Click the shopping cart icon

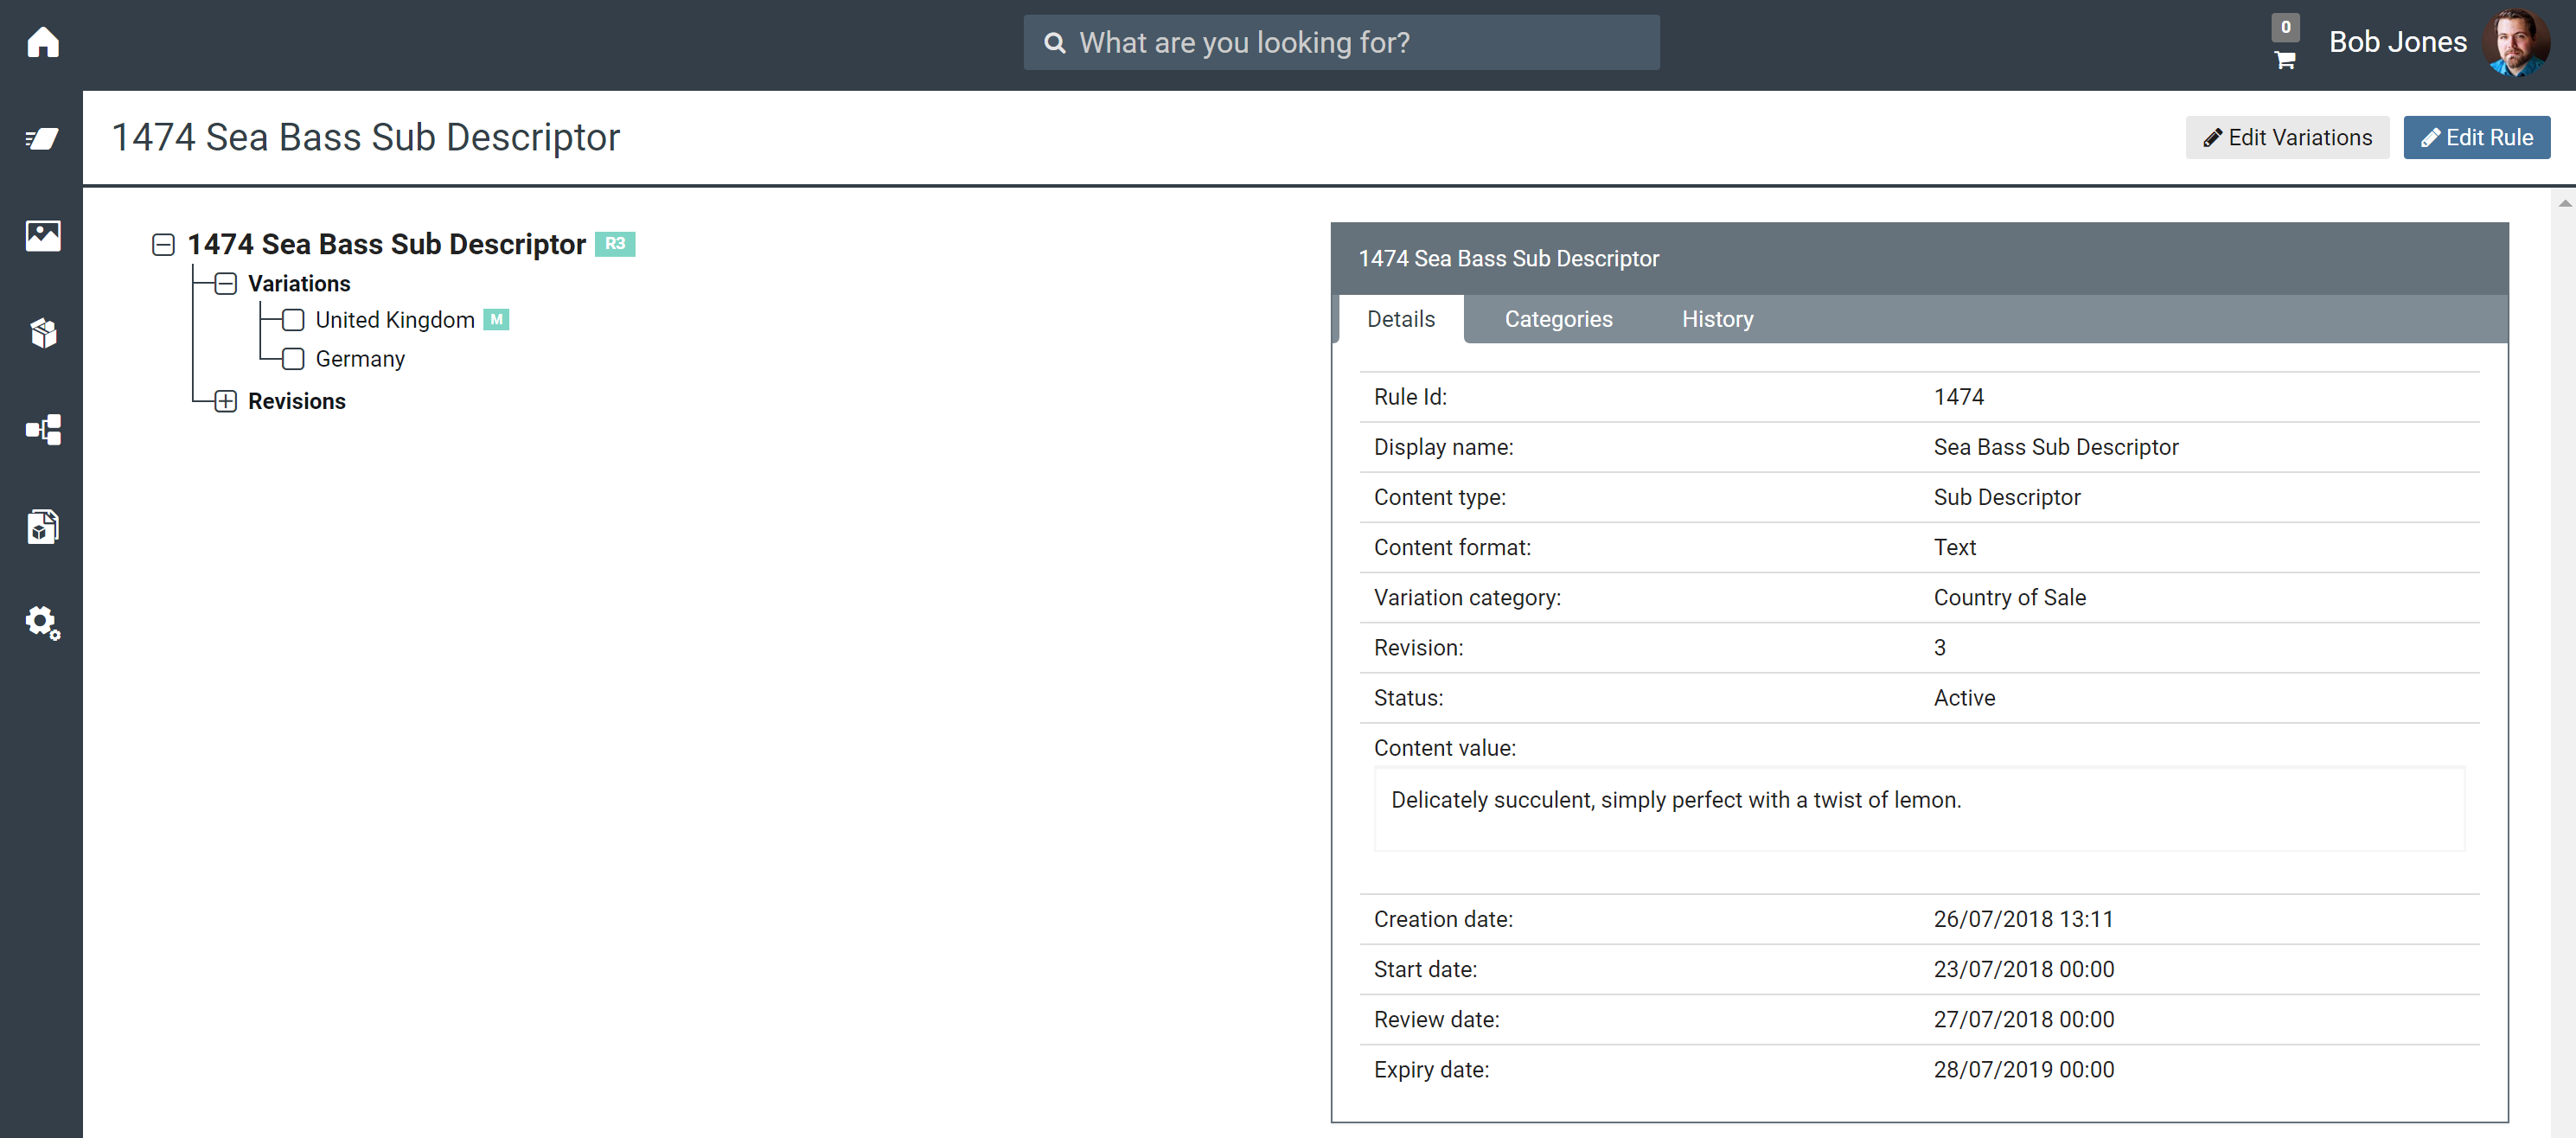pyautogui.click(x=2284, y=60)
